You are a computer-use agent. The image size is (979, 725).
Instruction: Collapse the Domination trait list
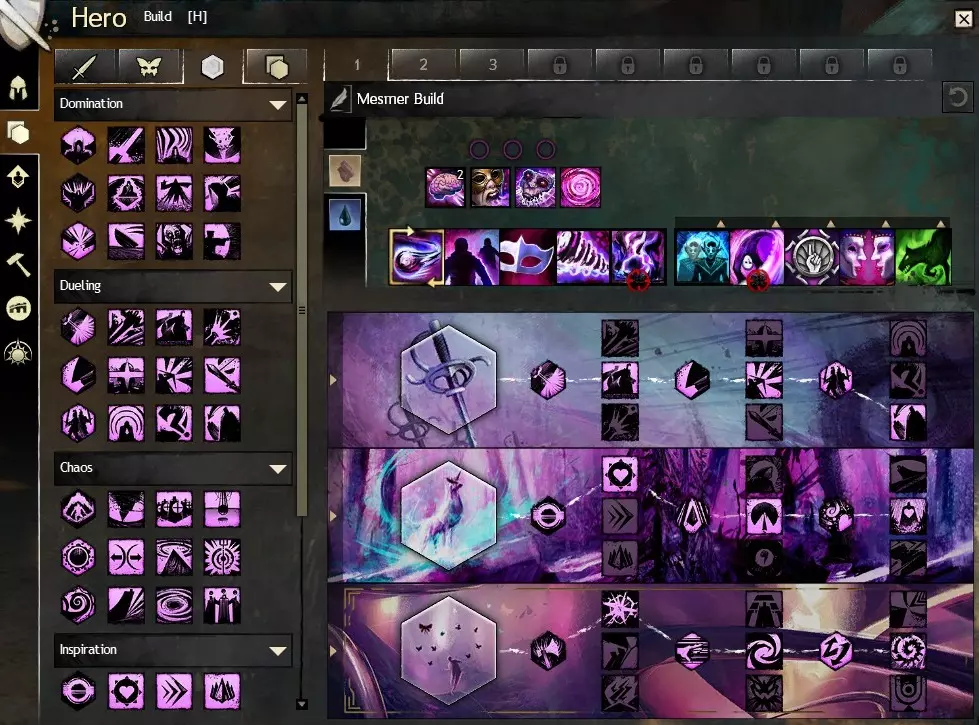tap(278, 104)
